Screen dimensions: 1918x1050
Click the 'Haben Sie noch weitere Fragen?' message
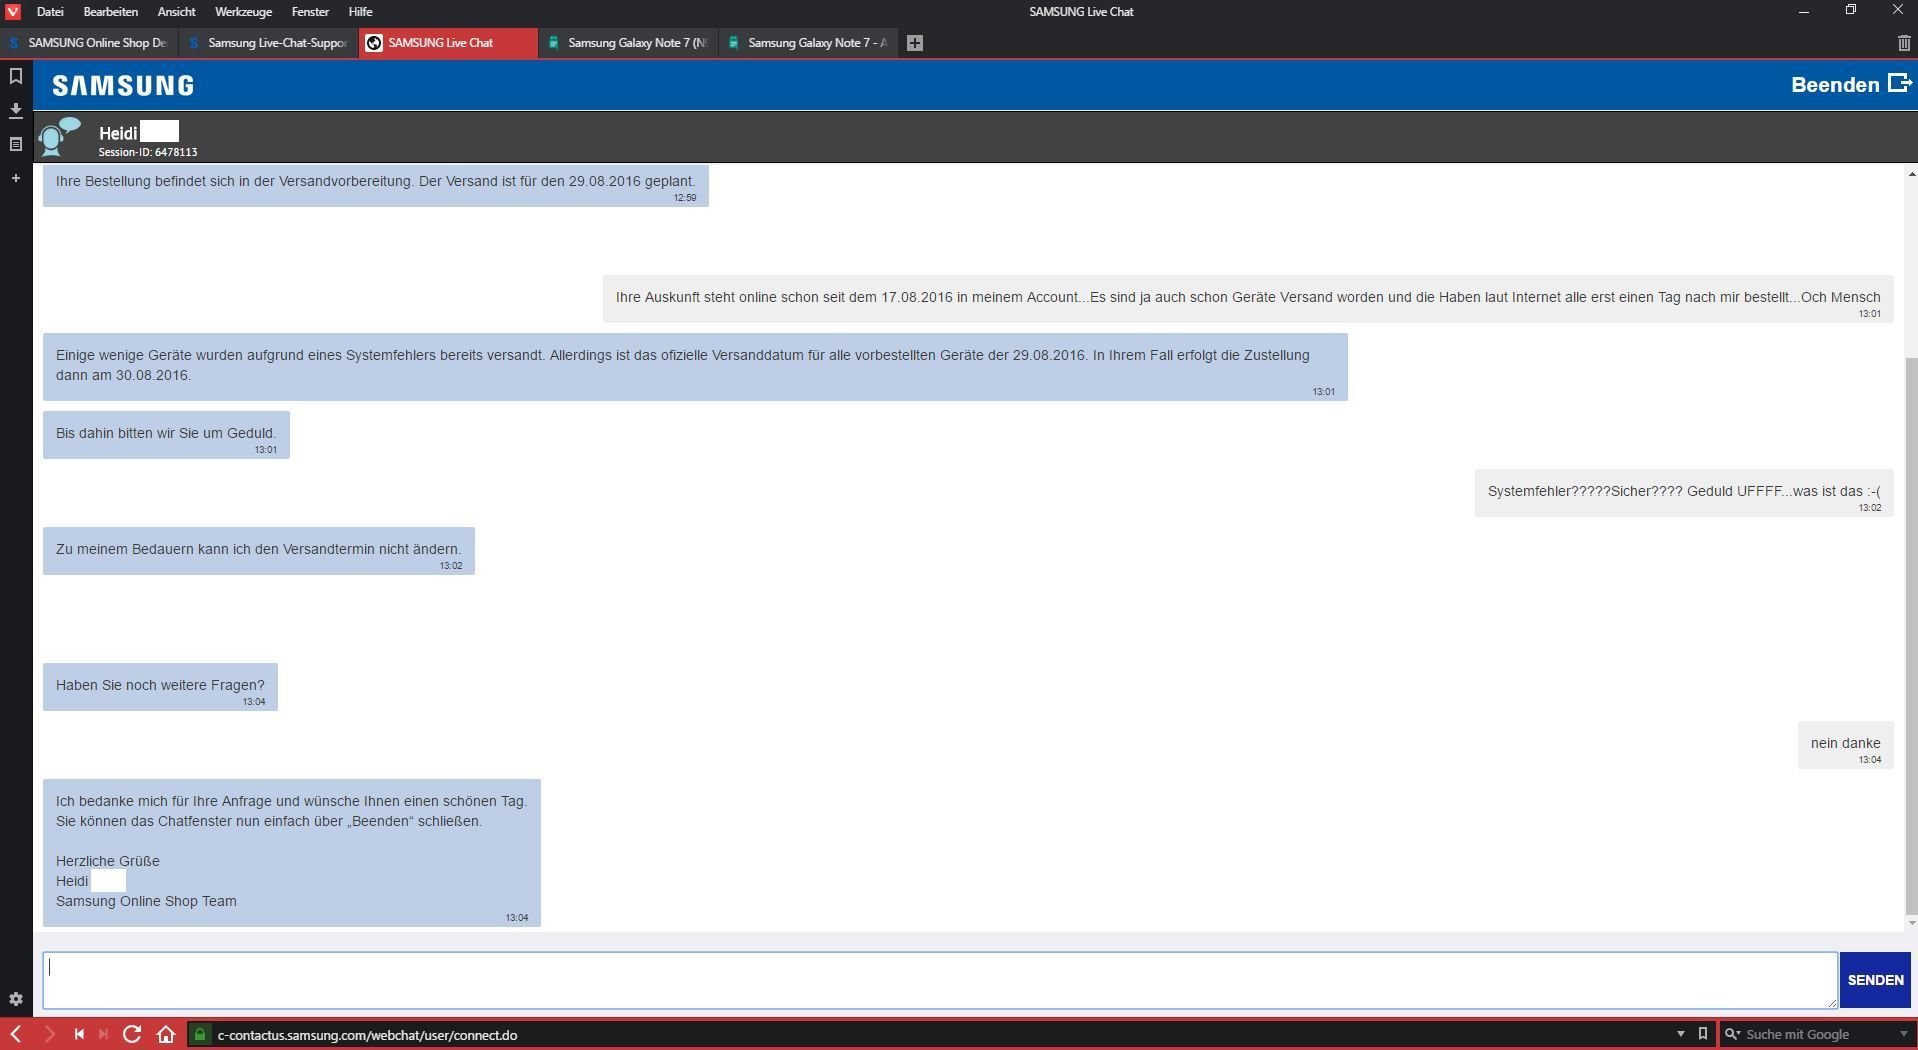[x=160, y=686]
